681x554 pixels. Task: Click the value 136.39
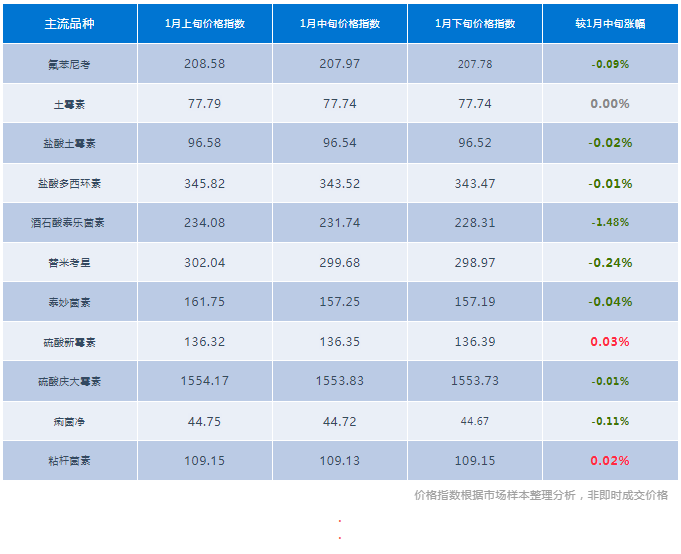point(475,342)
